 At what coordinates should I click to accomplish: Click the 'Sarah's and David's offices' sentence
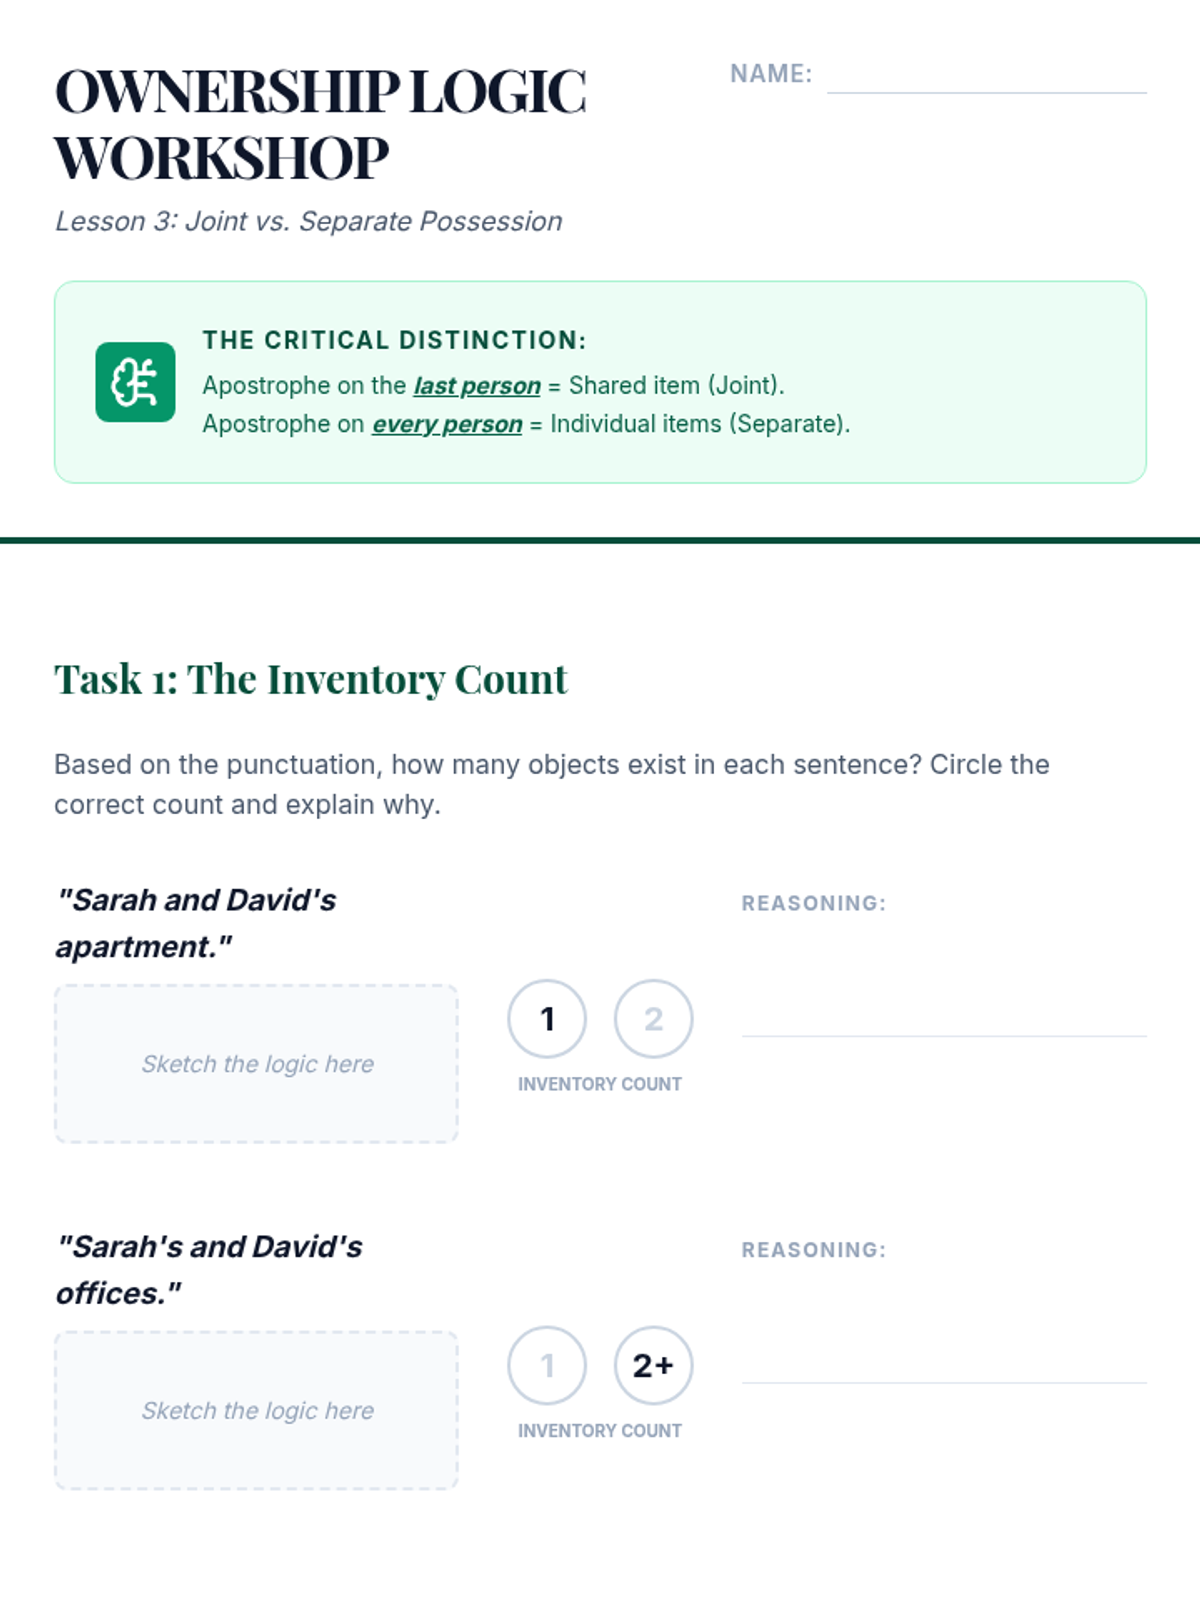(209, 1270)
